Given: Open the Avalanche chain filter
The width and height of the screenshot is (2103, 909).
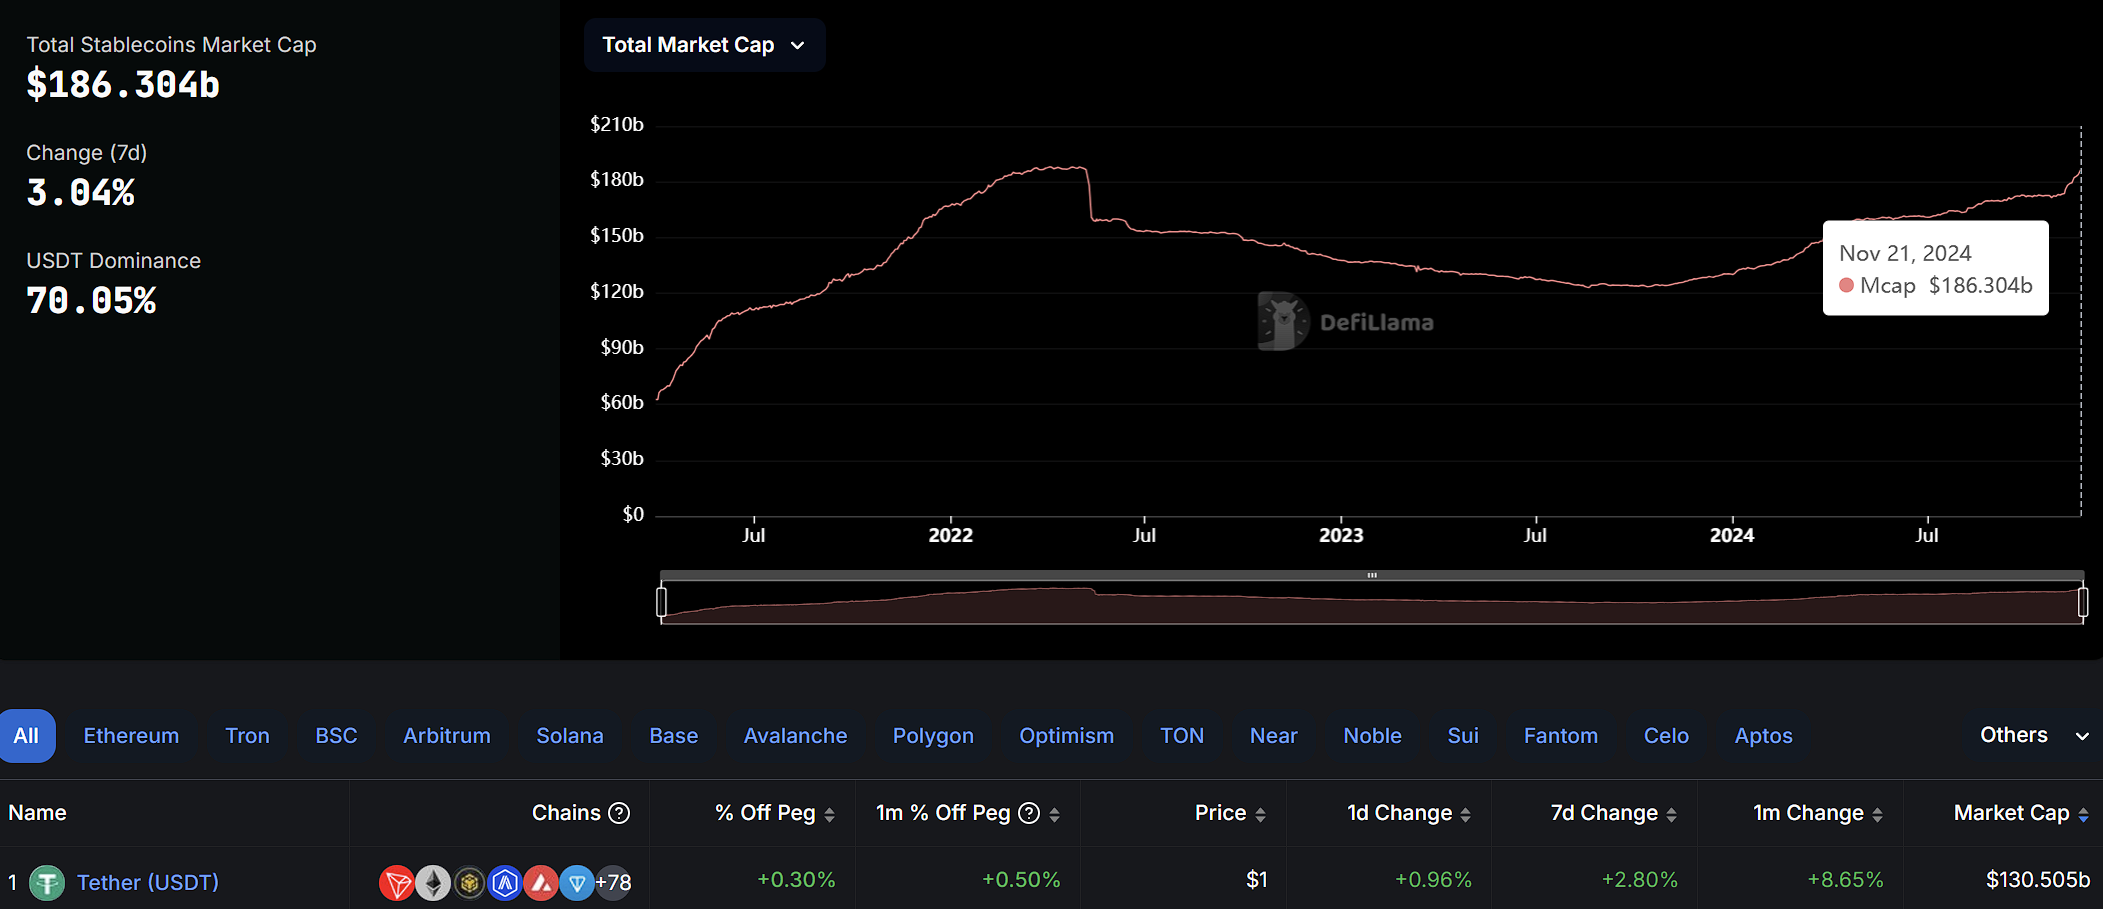Looking at the screenshot, I should coord(795,736).
